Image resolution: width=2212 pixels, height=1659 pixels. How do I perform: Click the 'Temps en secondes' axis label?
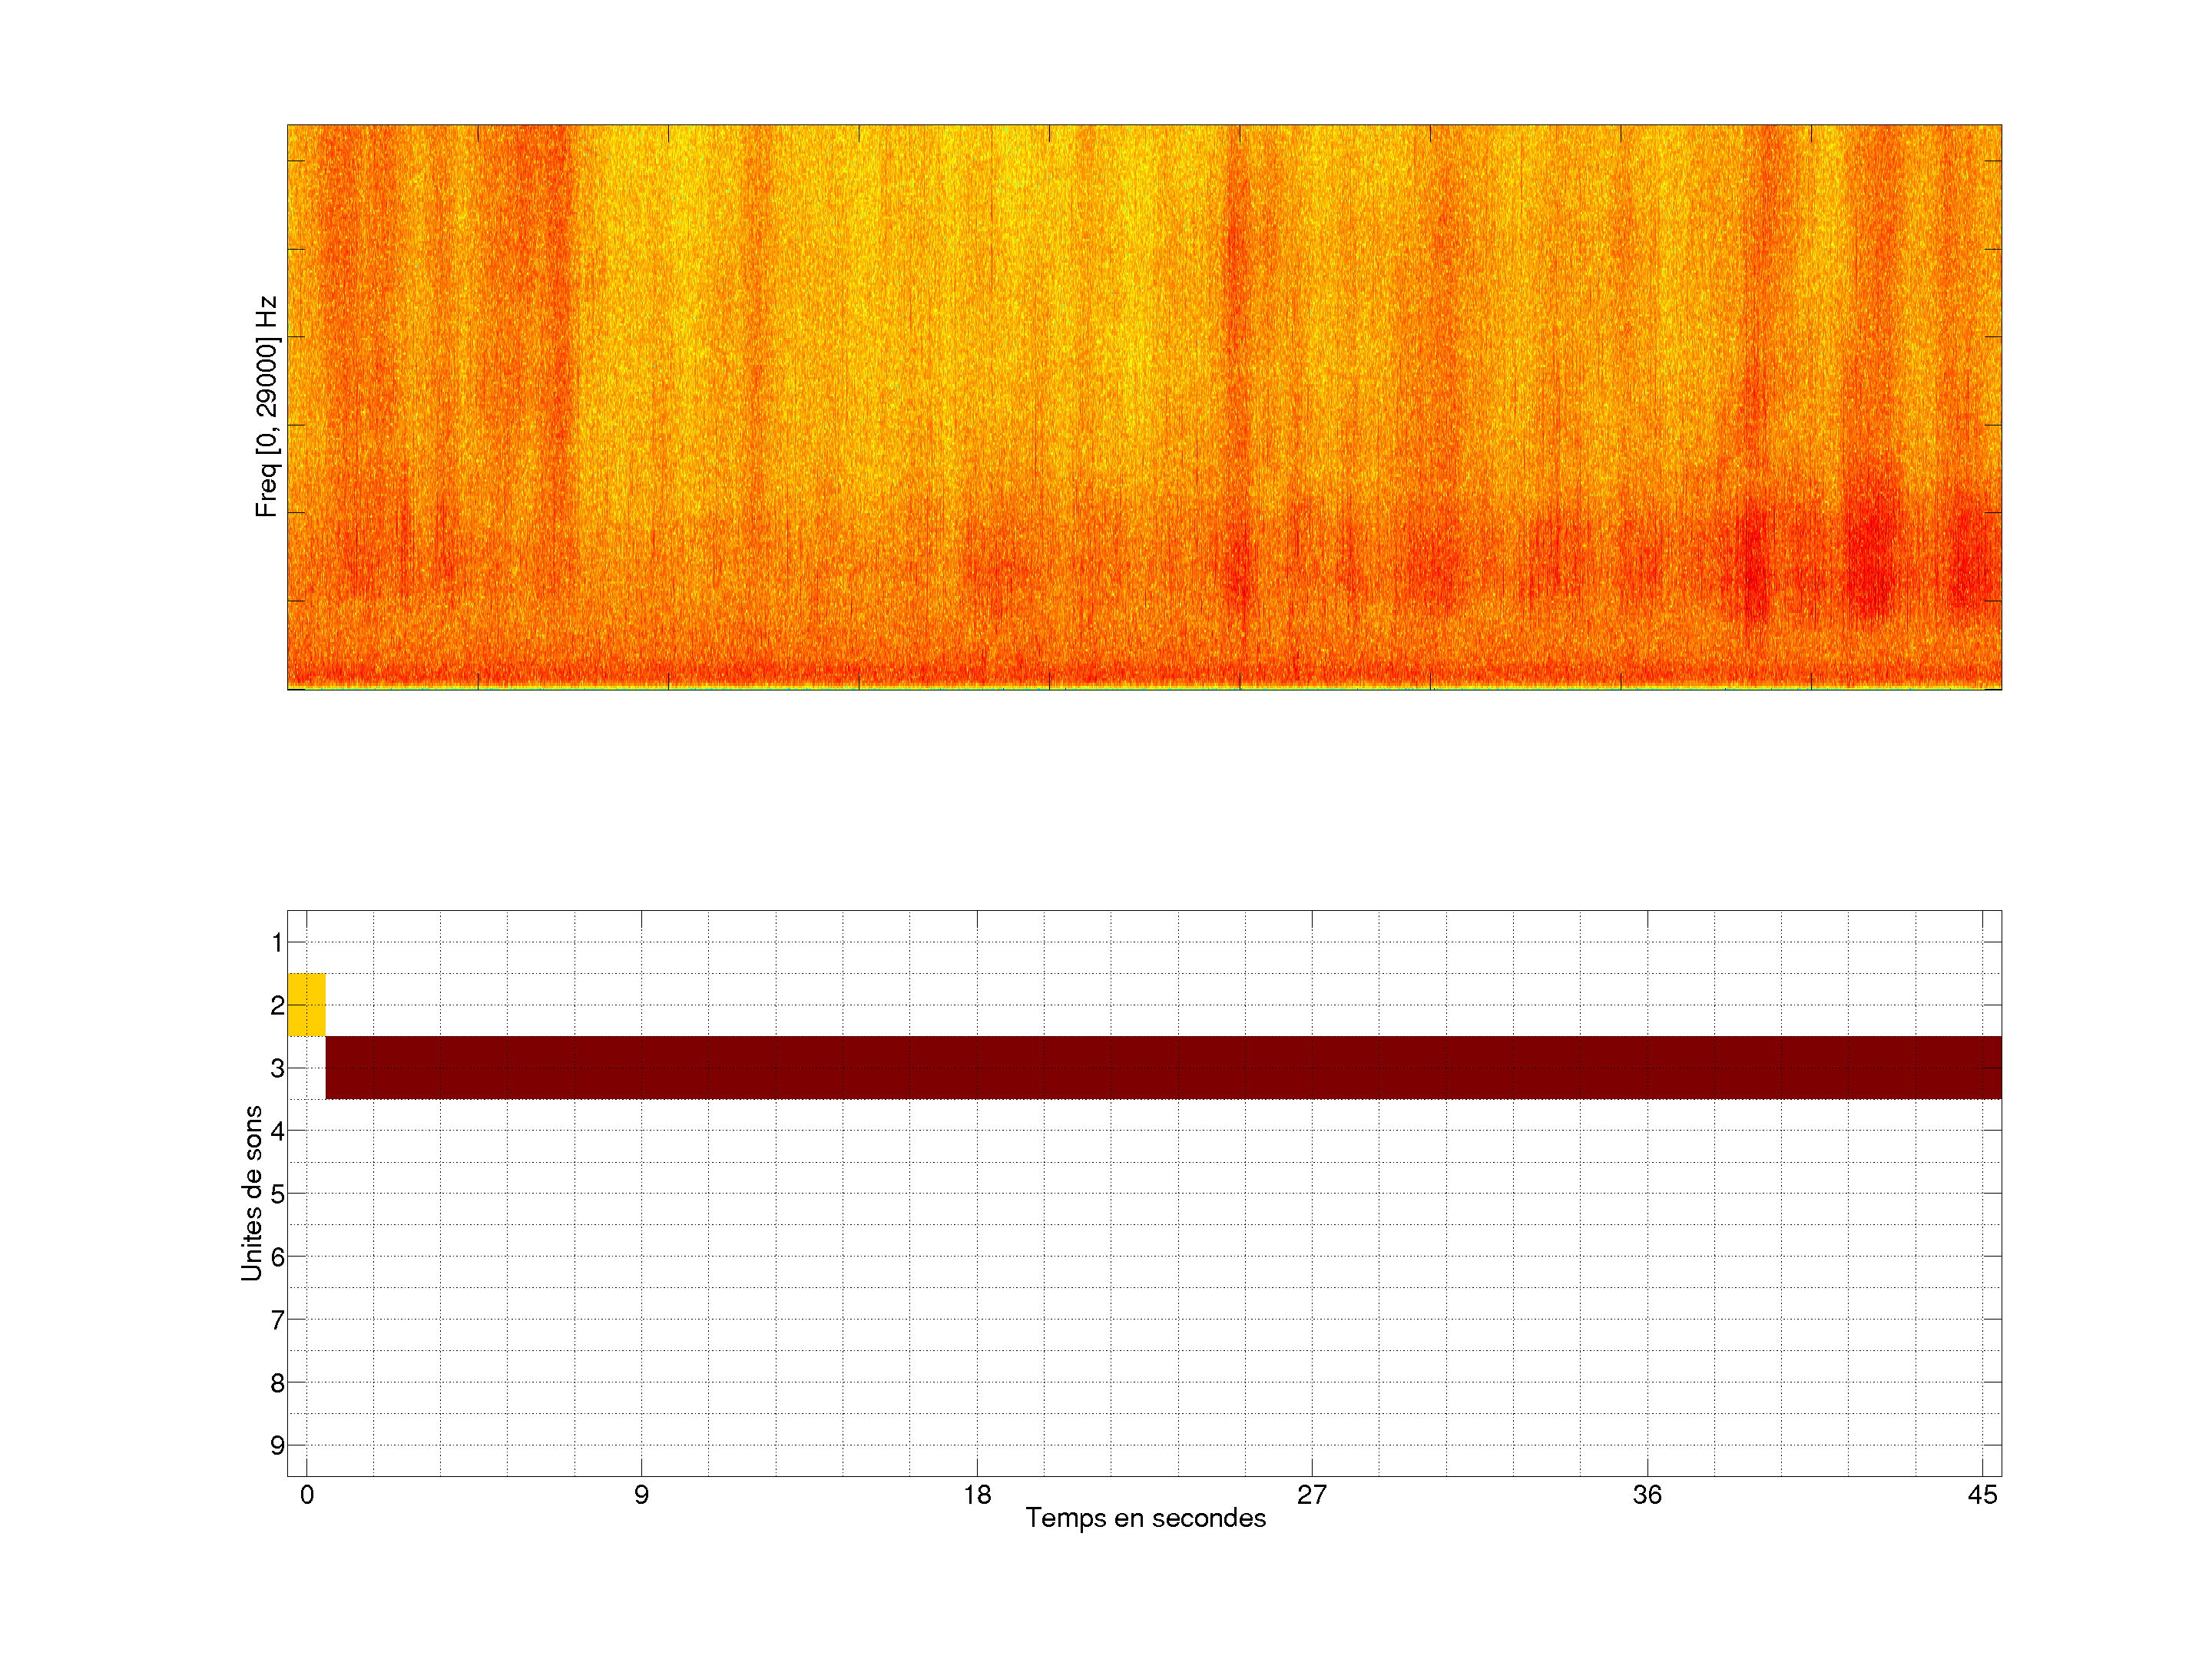tap(1145, 1518)
